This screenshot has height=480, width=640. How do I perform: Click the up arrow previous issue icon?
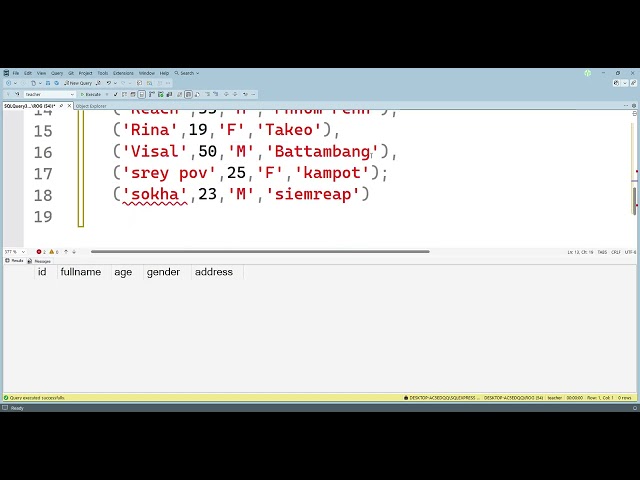[66, 252]
